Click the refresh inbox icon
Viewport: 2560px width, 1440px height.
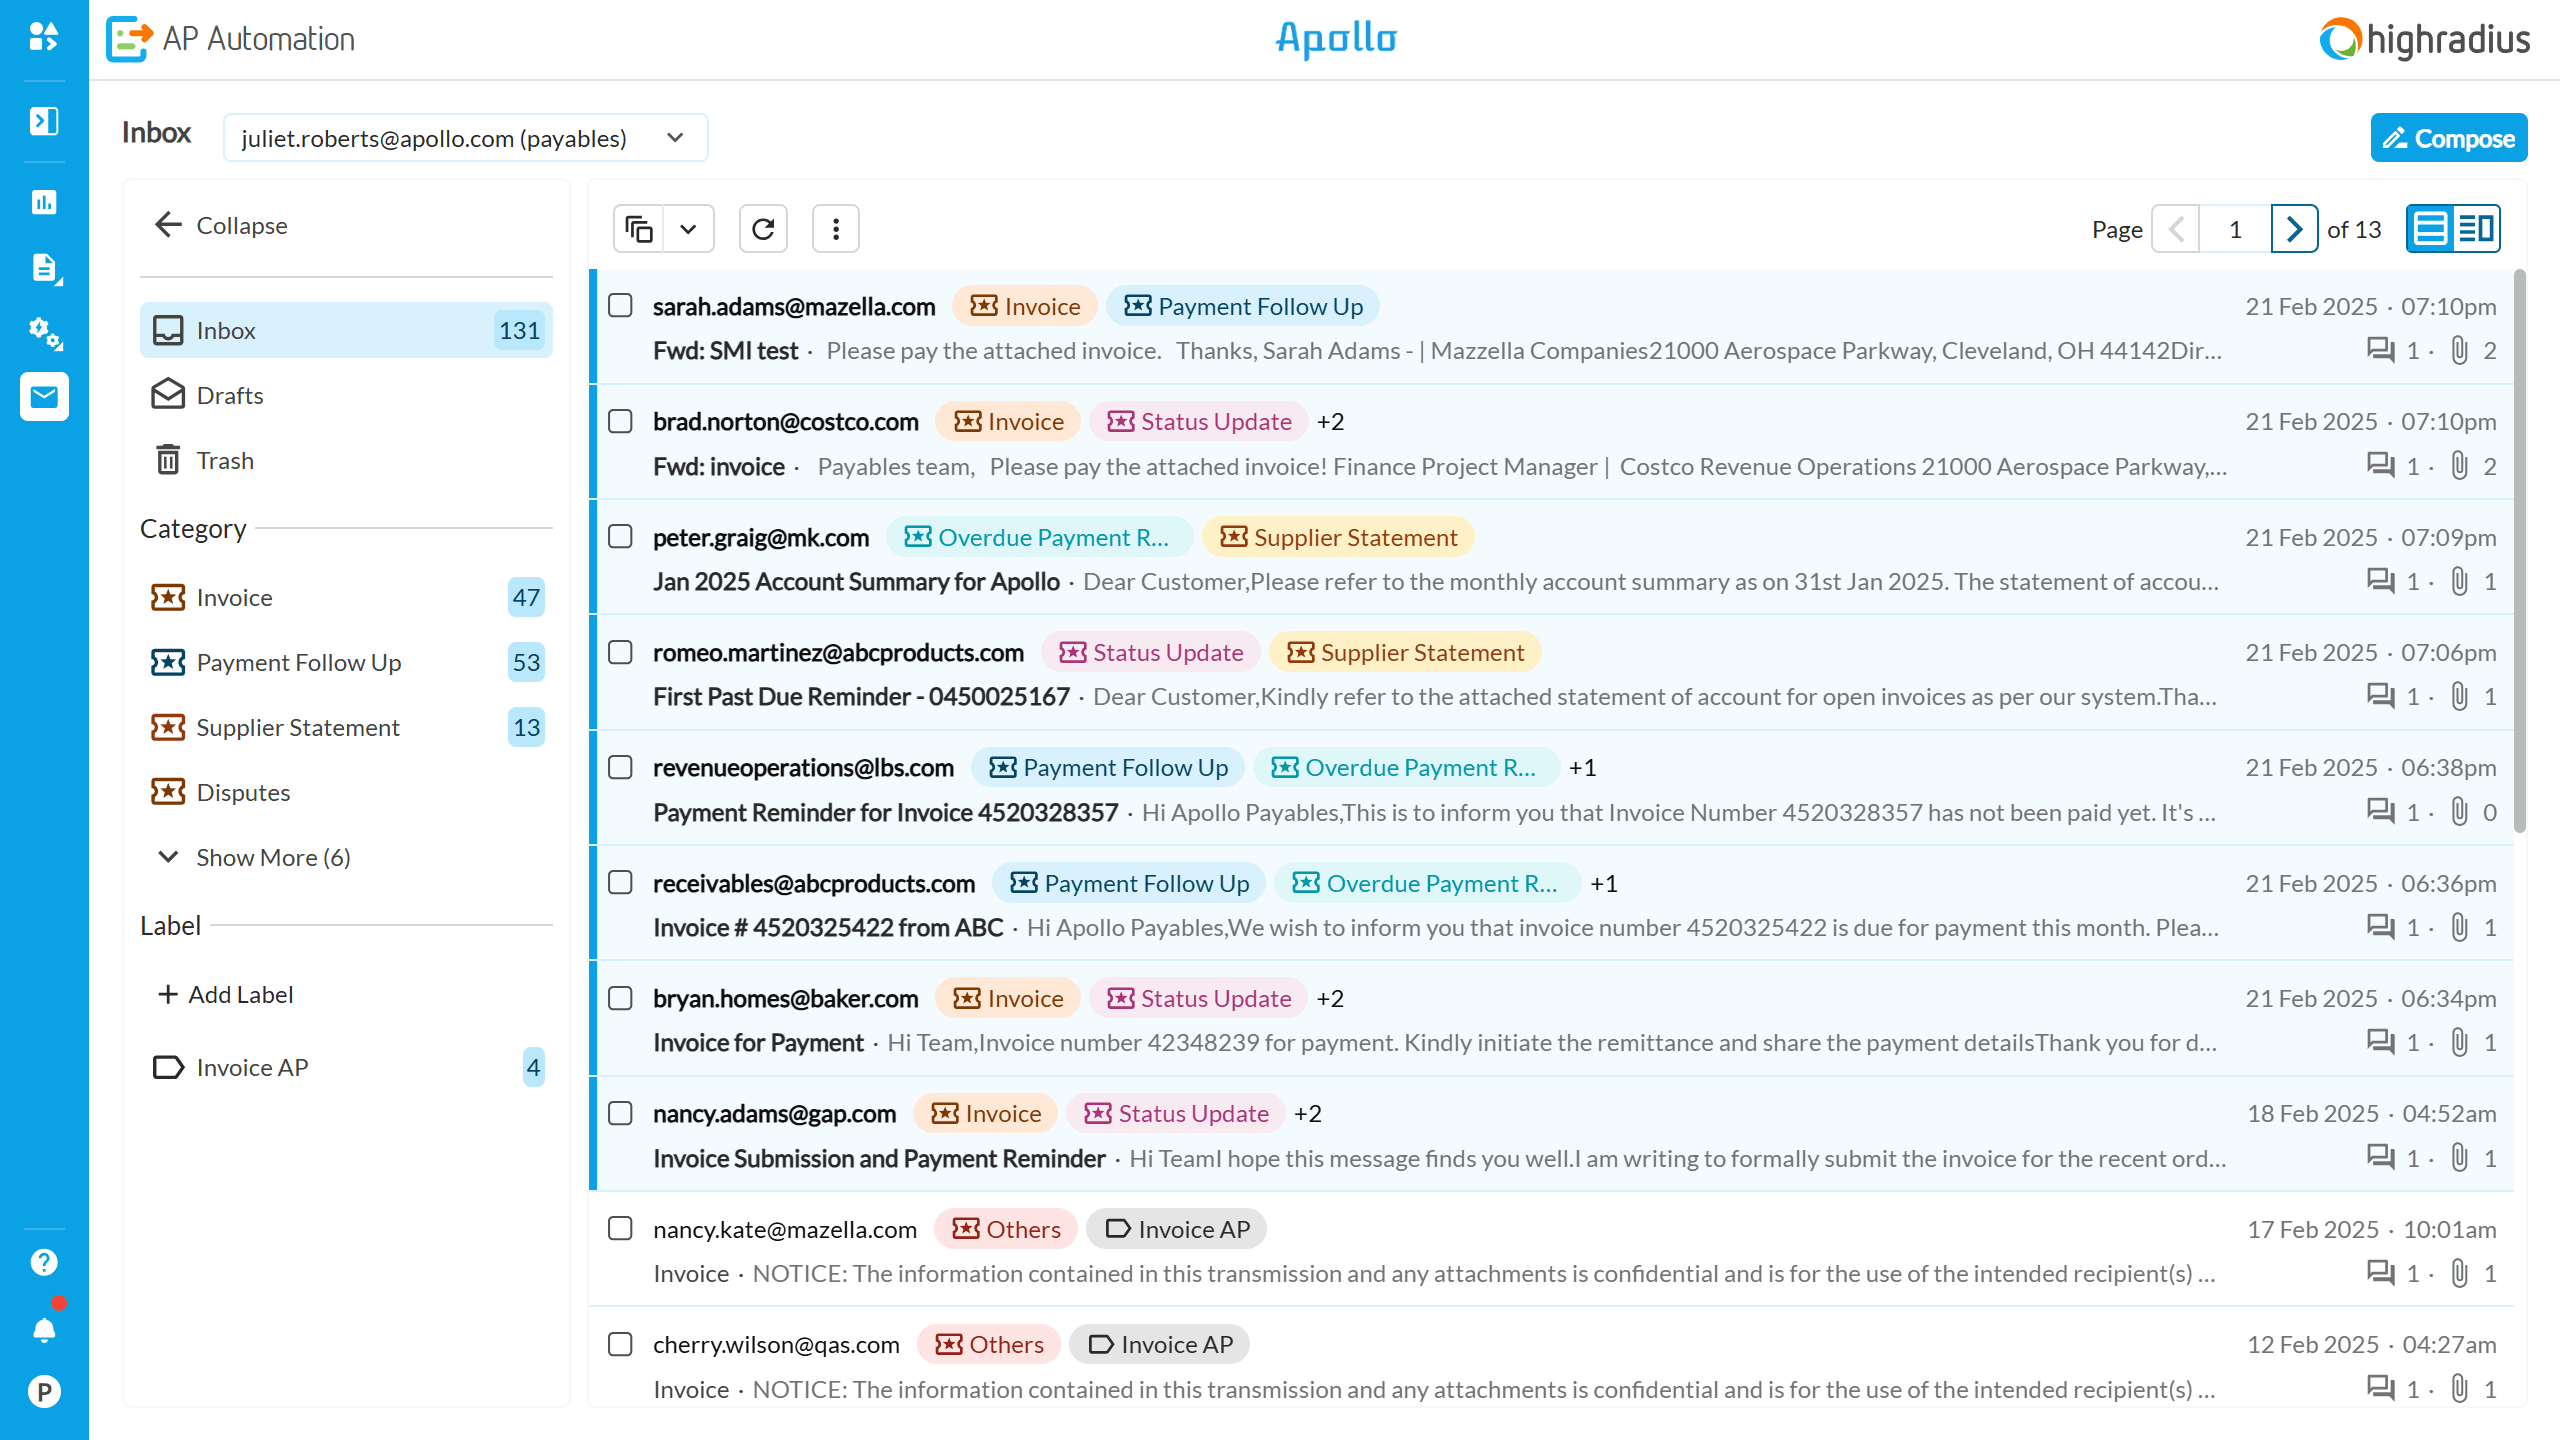point(763,229)
